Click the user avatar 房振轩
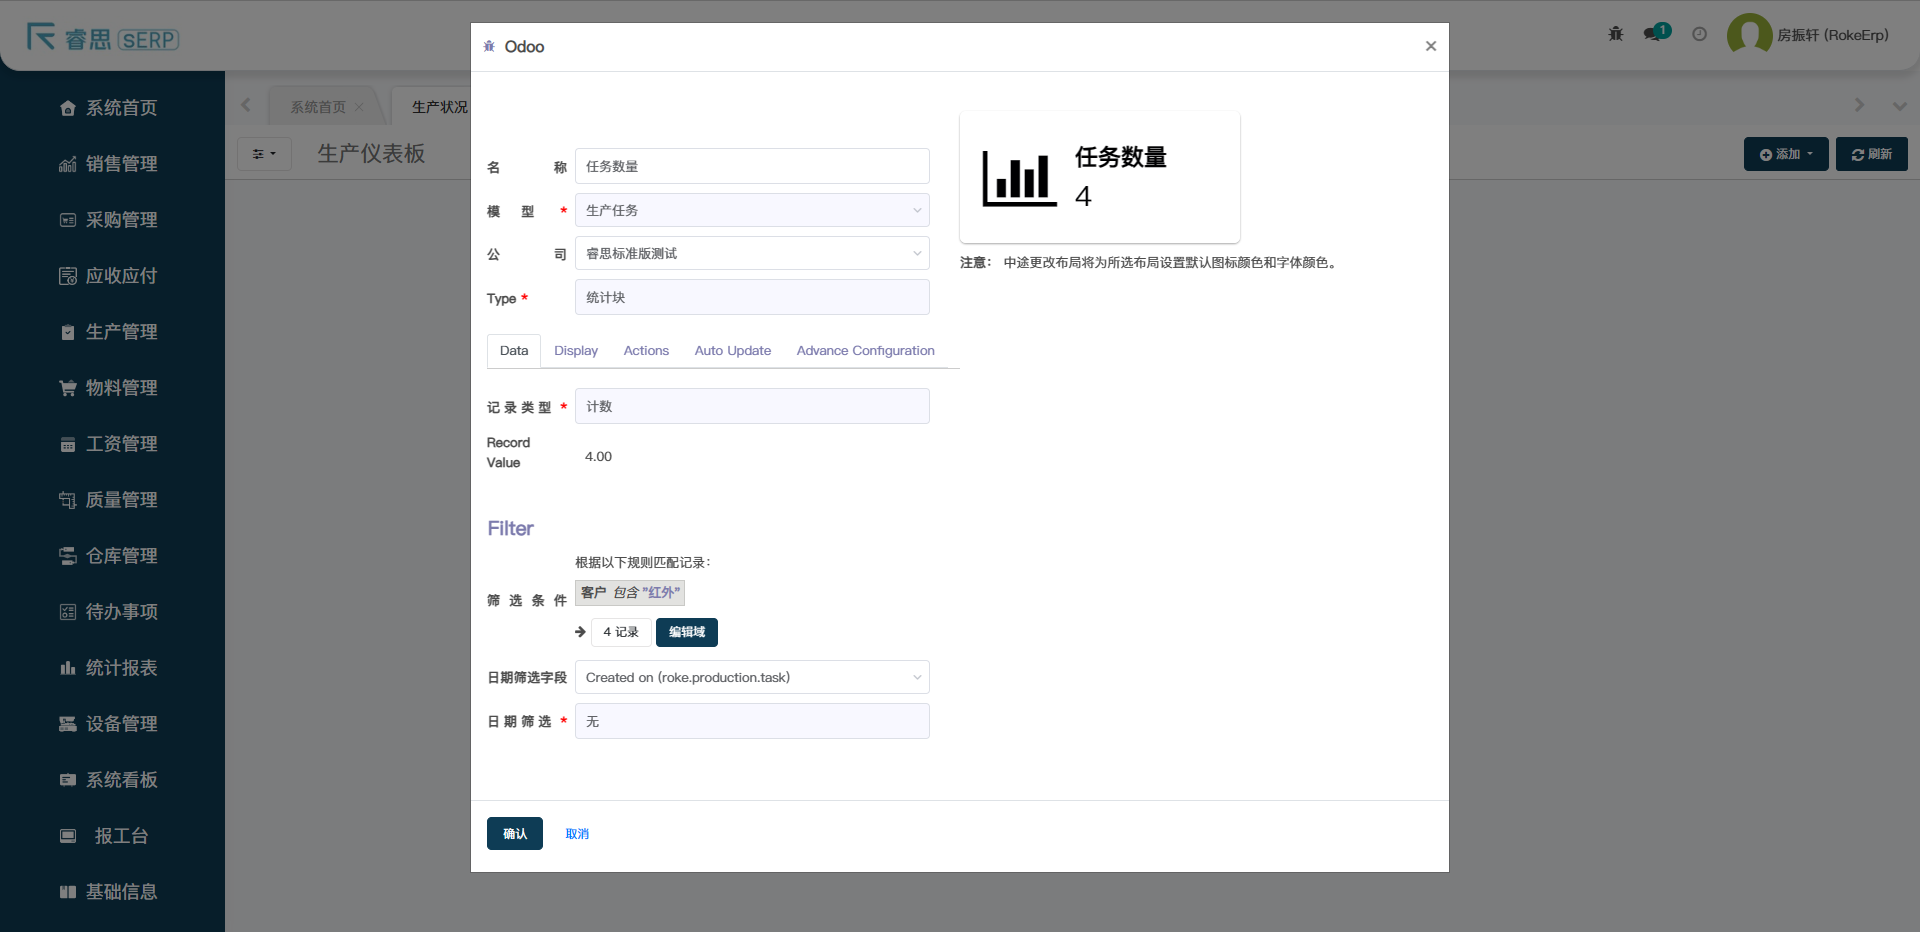The width and height of the screenshot is (1920, 932). coord(1749,35)
